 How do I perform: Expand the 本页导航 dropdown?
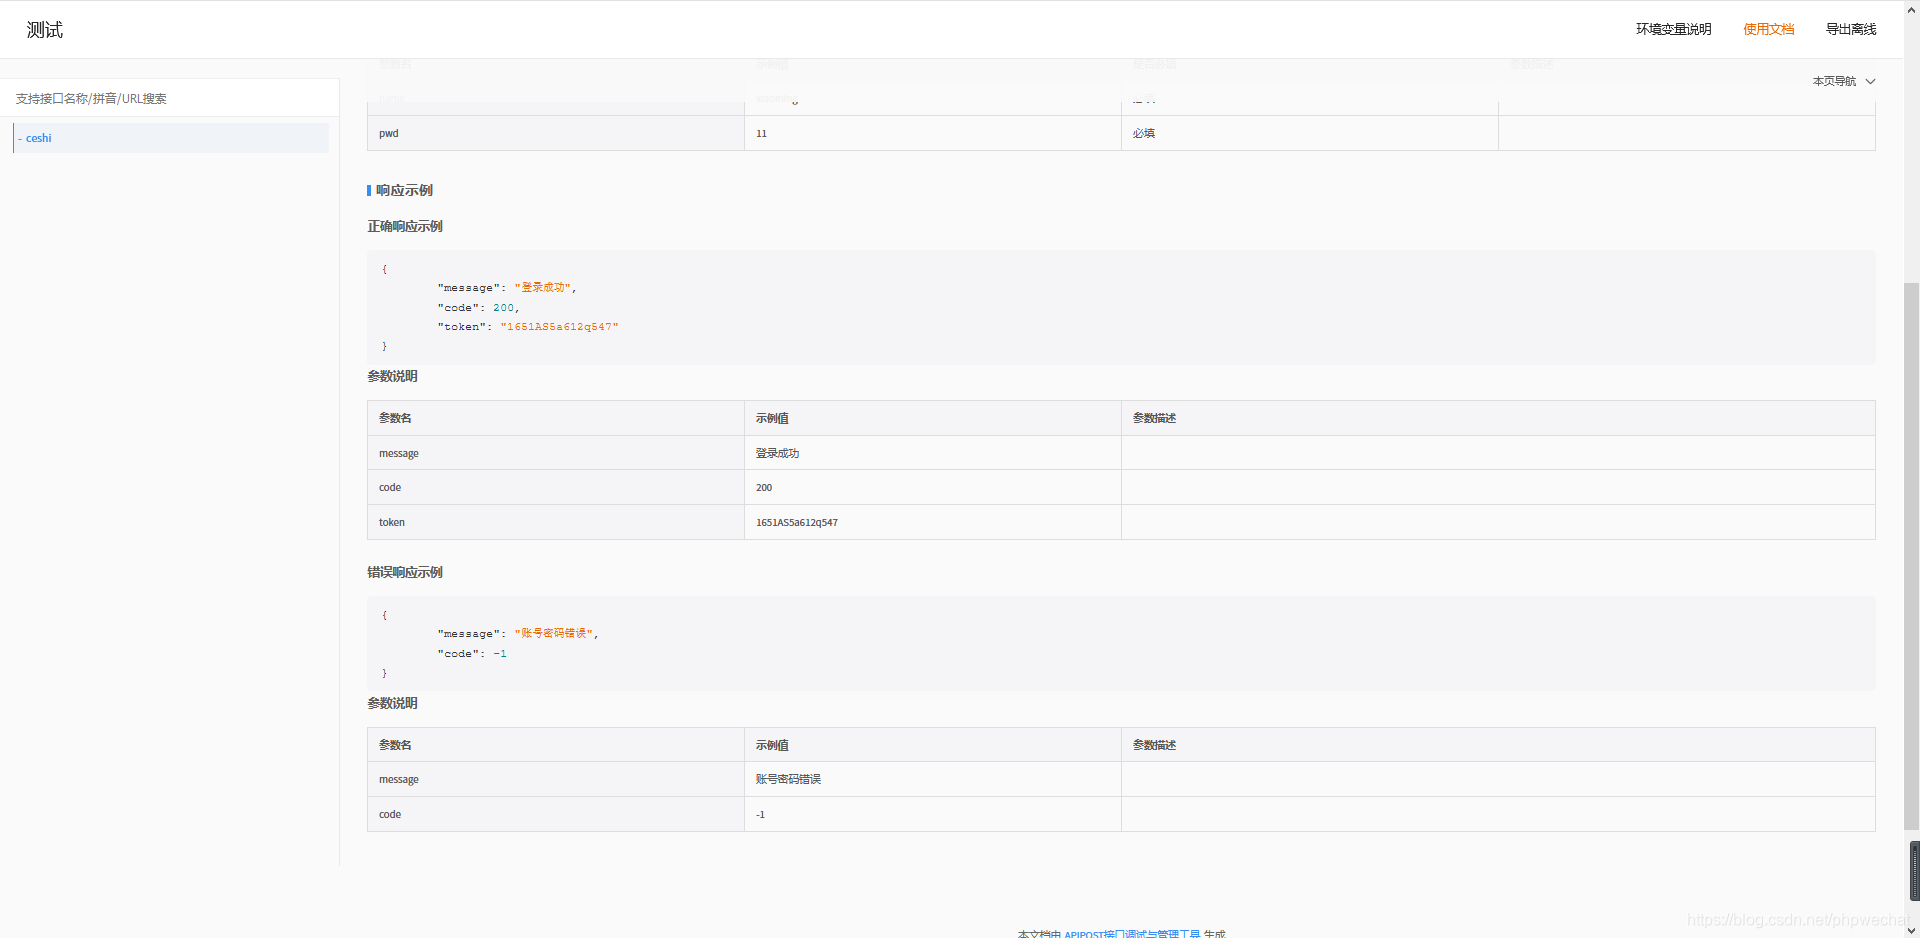pyautogui.click(x=1843, y=81)
